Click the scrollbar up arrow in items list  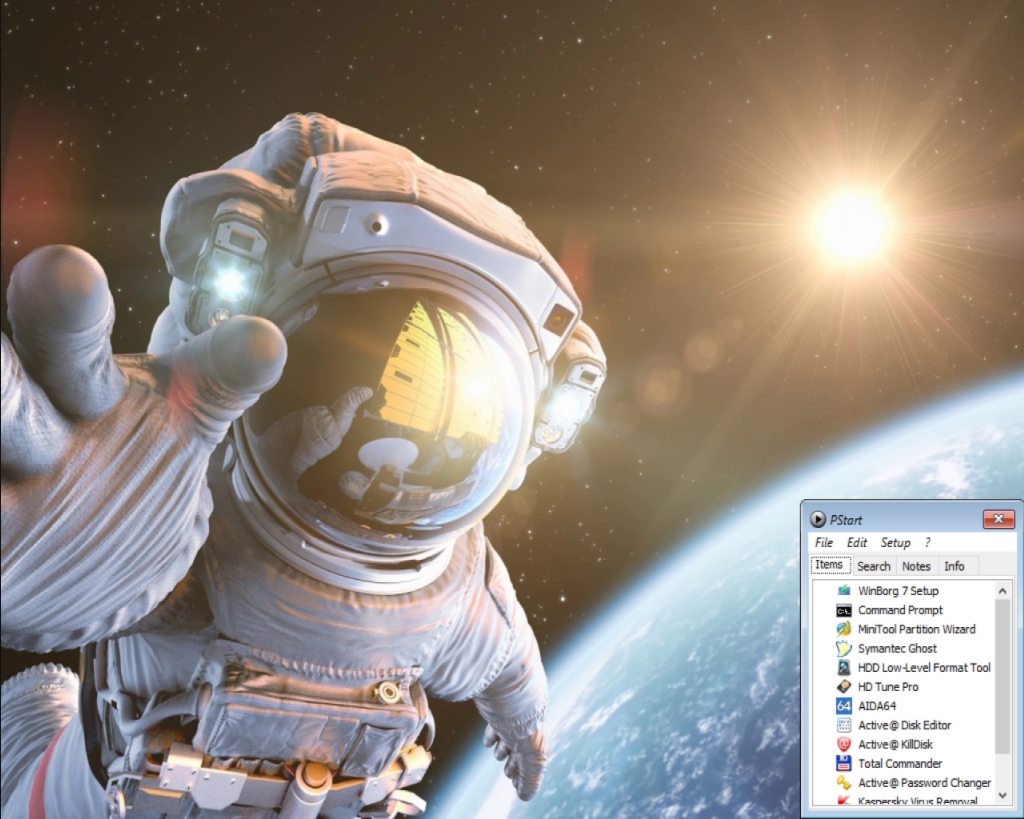click(x=1002, y=590)
